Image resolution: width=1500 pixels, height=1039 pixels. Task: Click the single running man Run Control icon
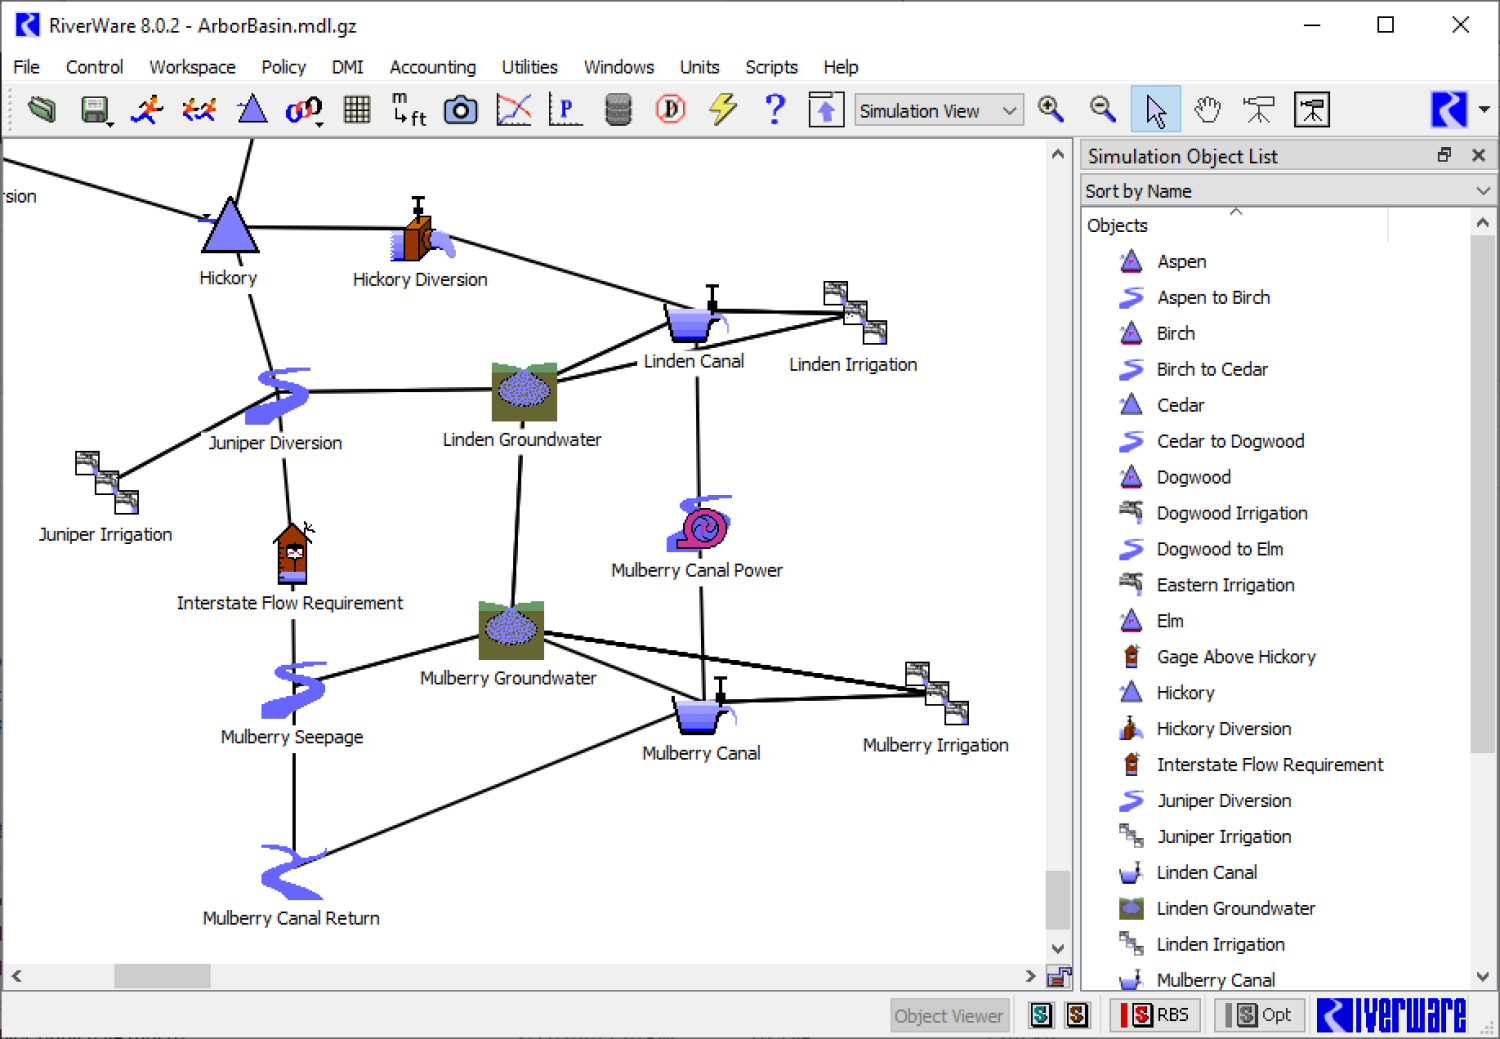click(147, 109)
